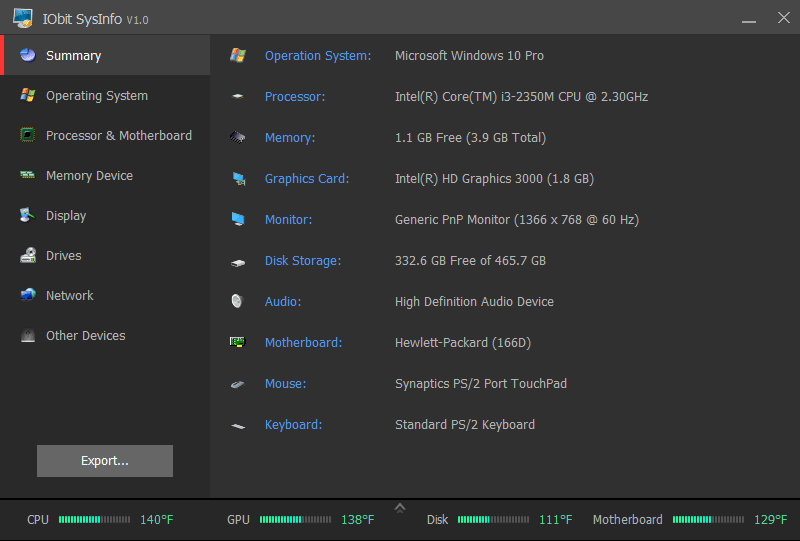Click the green board icon beside Motherboard row

point(238,342)
